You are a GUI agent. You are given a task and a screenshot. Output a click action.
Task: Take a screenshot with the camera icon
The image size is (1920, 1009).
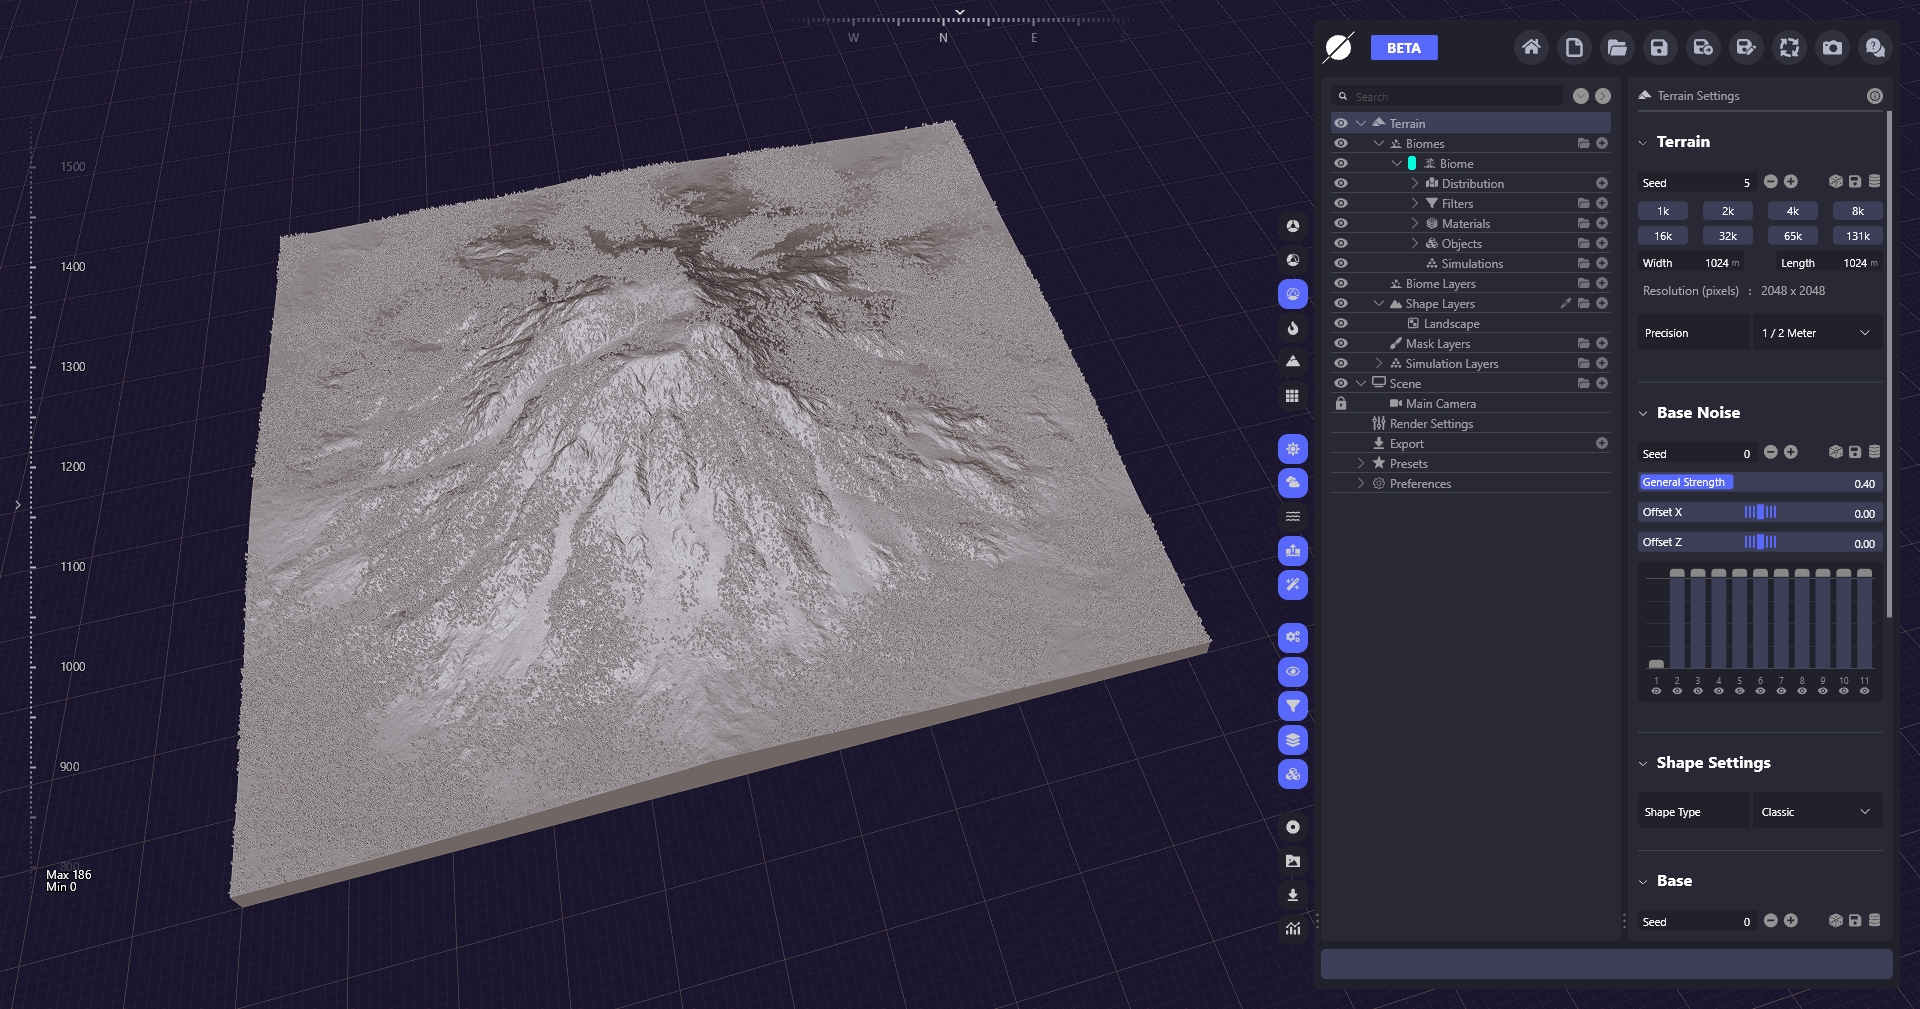pyautogui.click(x=1832, y=48)
